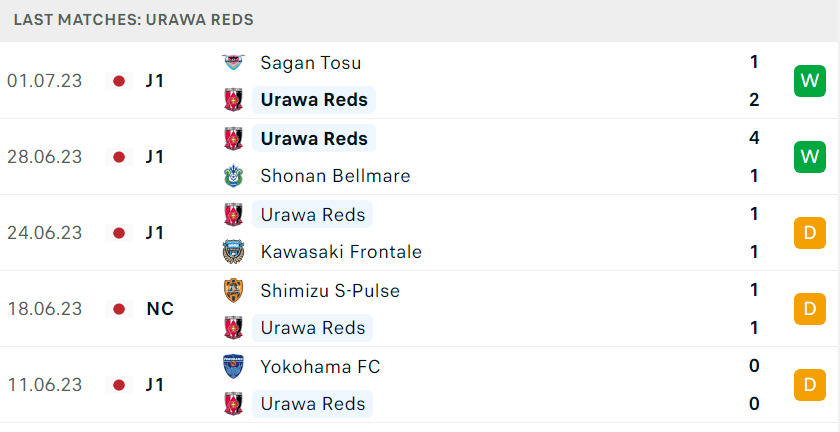Click orange D badge for Yokohama FC match

pyautogui.click(x=809, y=385)
